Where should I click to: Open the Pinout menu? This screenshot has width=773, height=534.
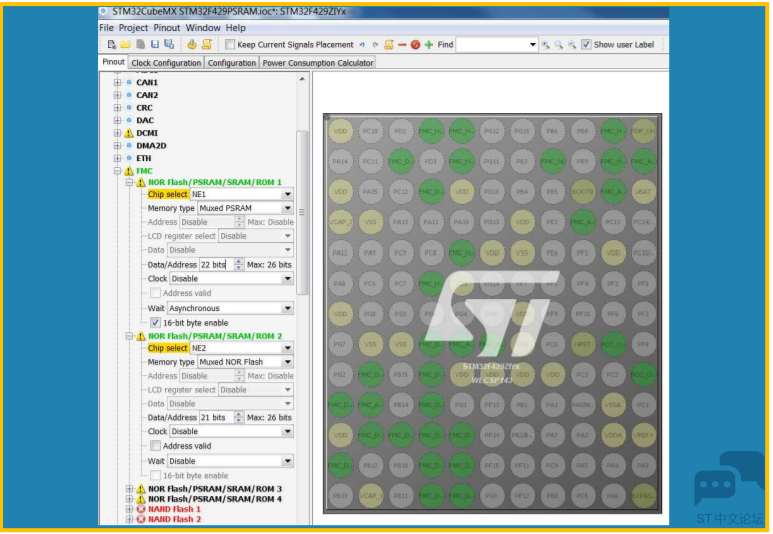point(167,28)
